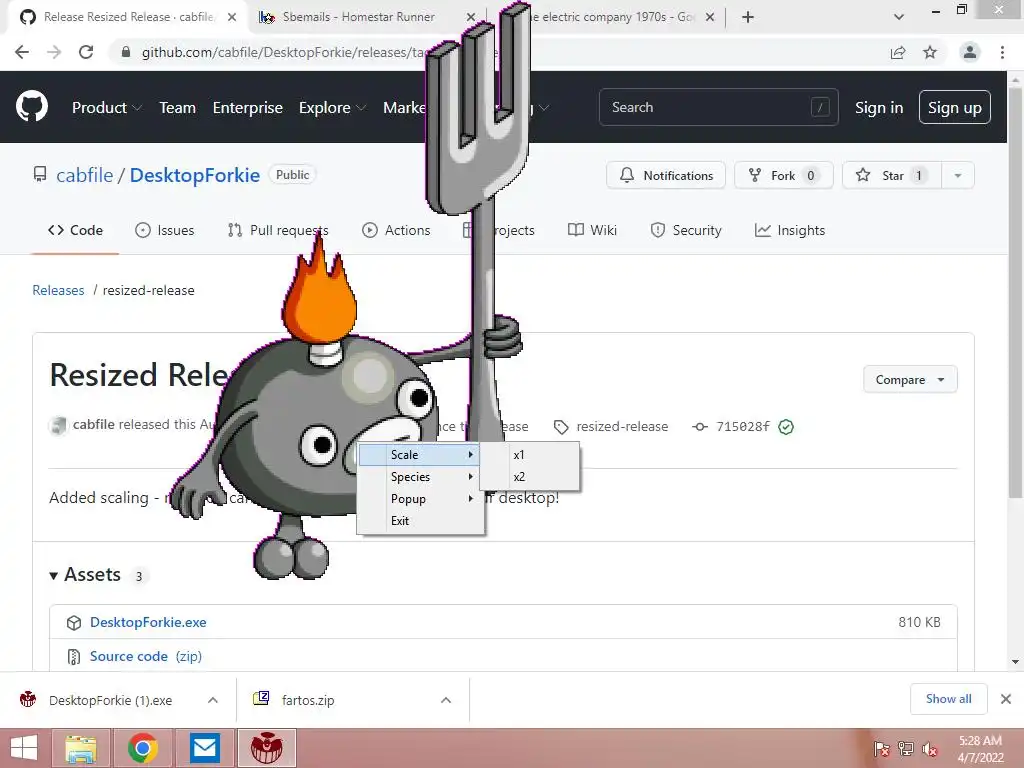Open the Chrome profile avatar icon
Viewport: 1024px width, 768px height.
pos(970,52)
